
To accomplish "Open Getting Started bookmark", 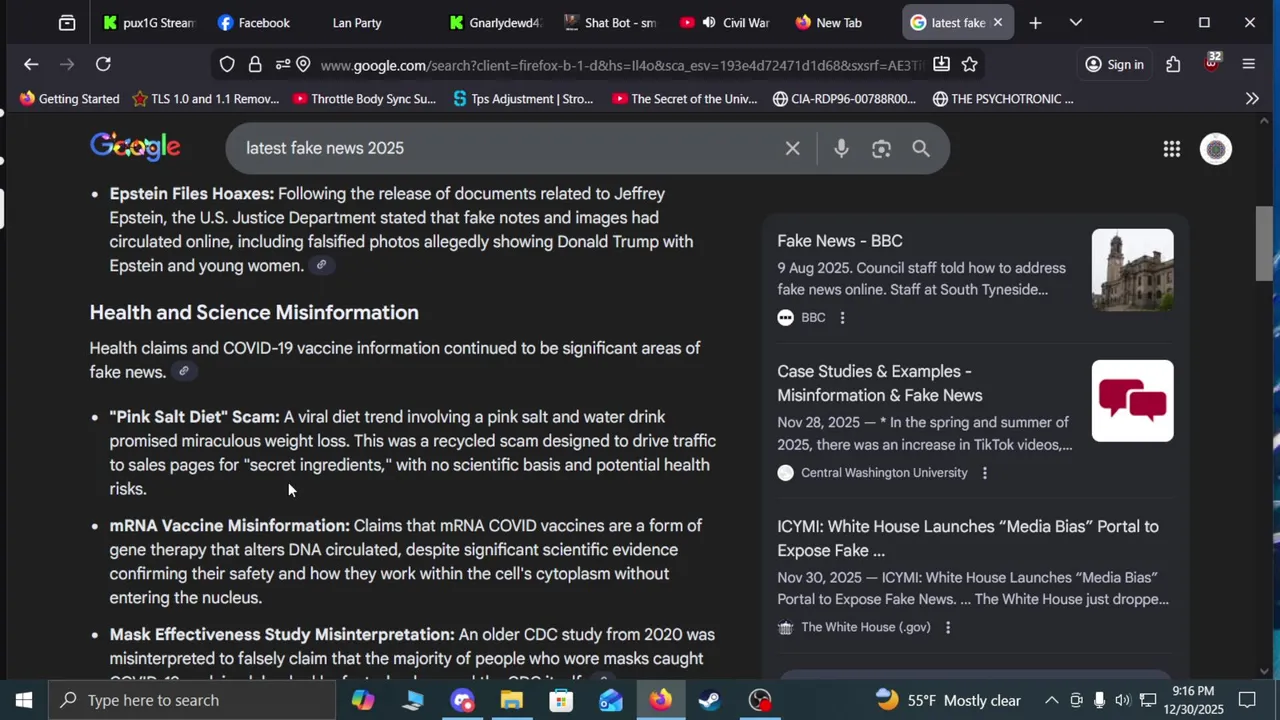I will click(69, 98).
